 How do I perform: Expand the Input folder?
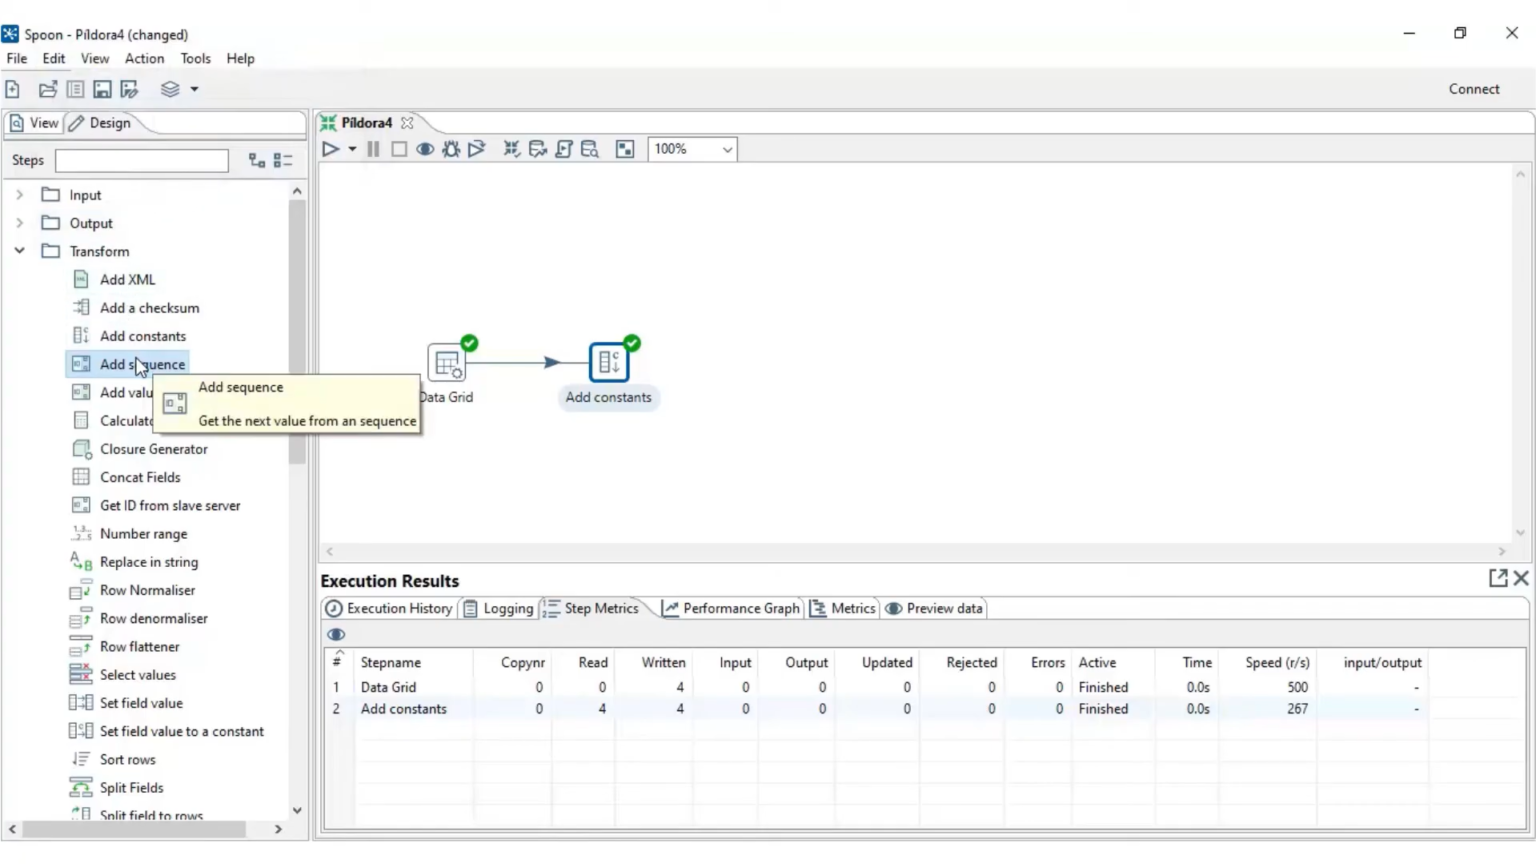point(19,194)
